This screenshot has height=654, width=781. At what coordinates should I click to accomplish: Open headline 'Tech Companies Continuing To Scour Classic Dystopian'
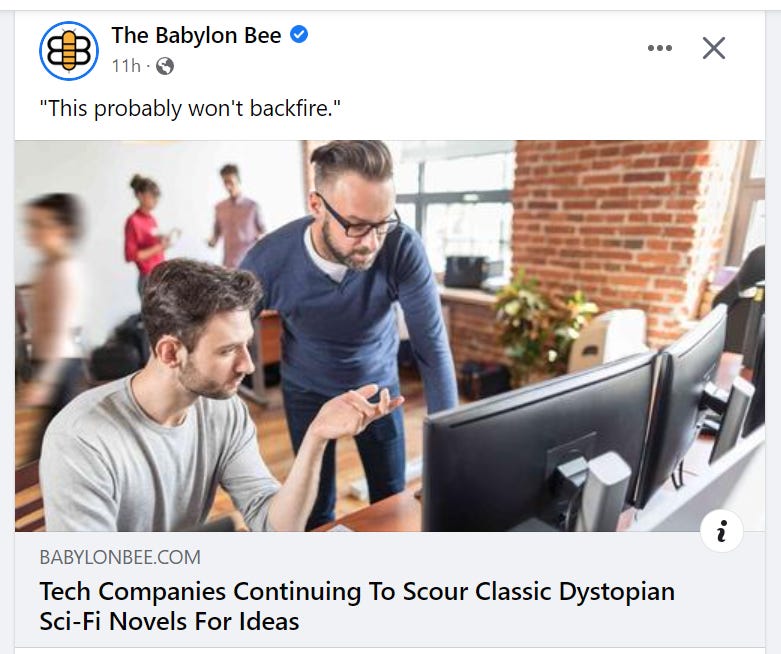pos(357,592)
